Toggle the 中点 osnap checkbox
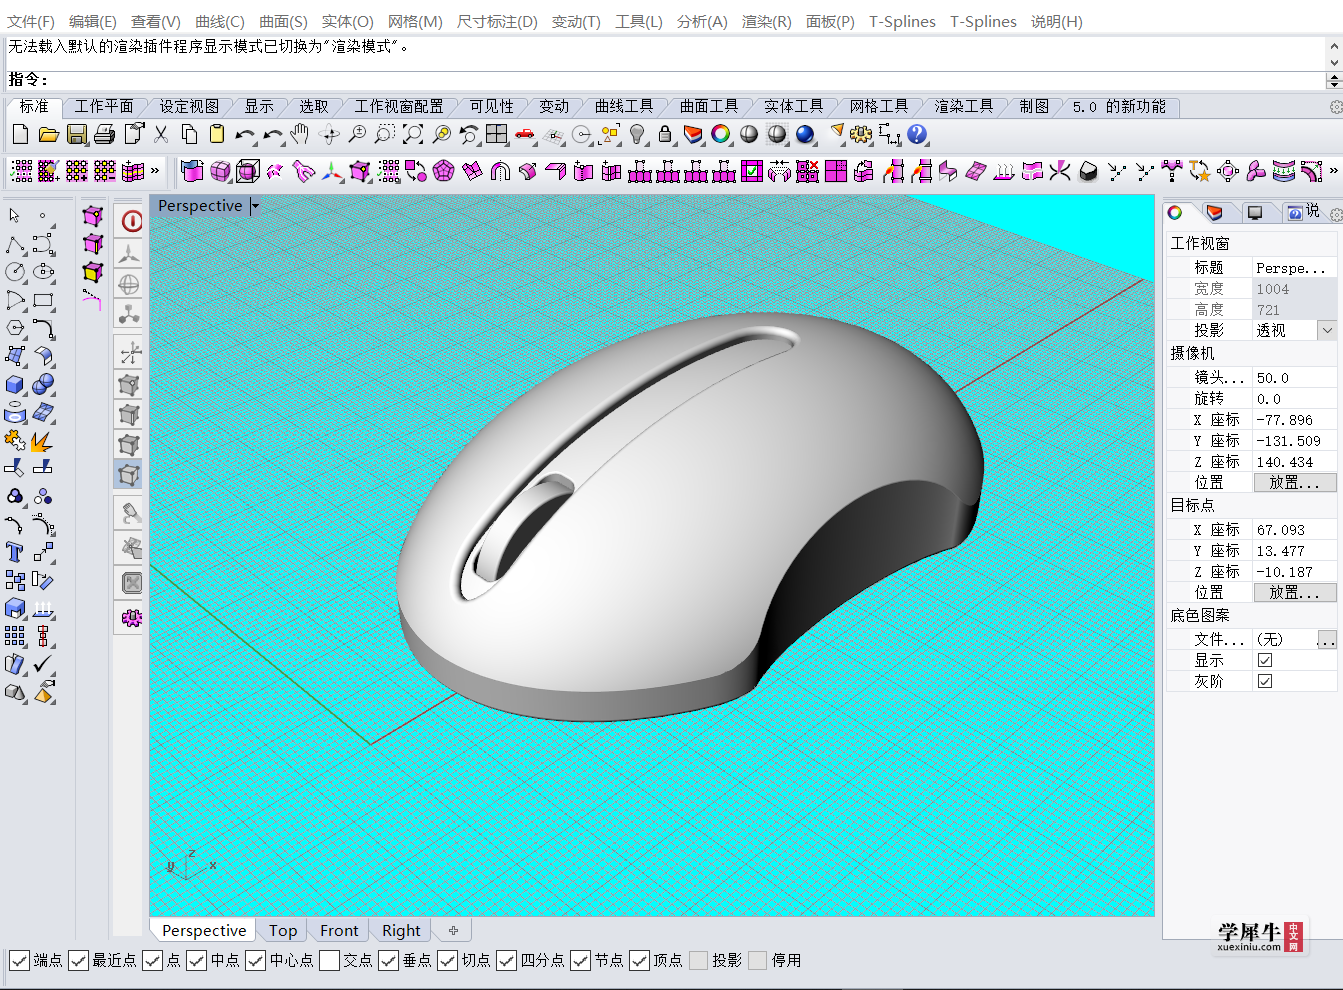1343x990 pixels. (197, 961)
